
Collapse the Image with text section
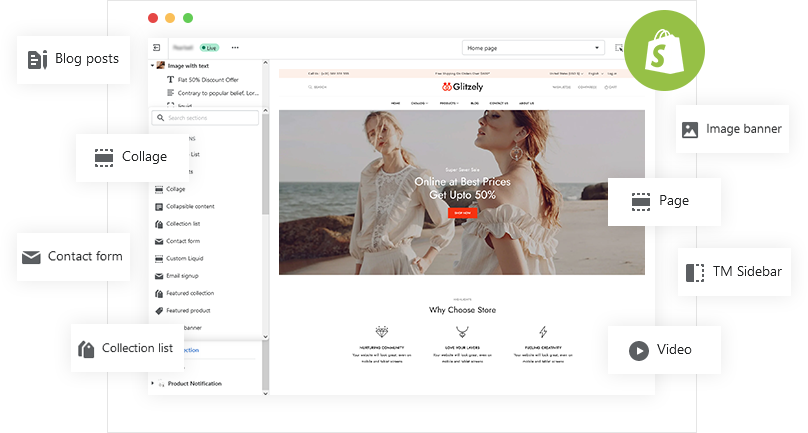[152, 66]
